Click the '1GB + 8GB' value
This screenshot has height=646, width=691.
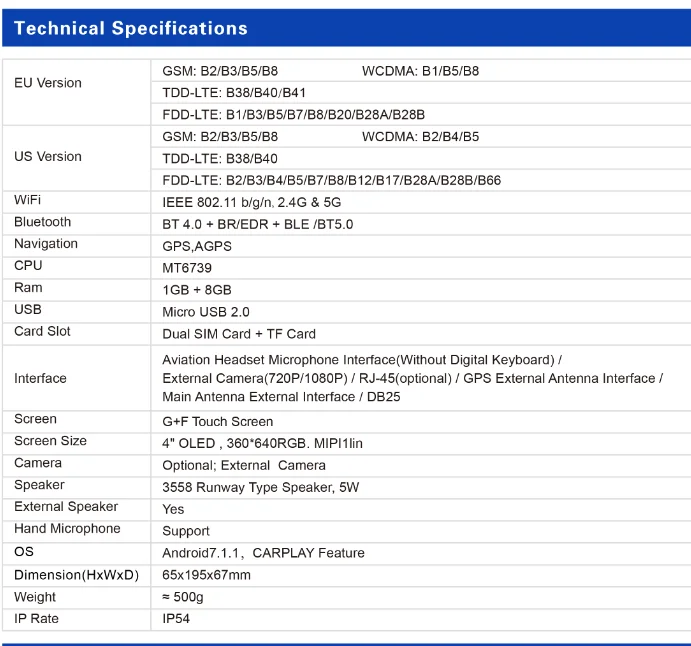click(197, 290)
